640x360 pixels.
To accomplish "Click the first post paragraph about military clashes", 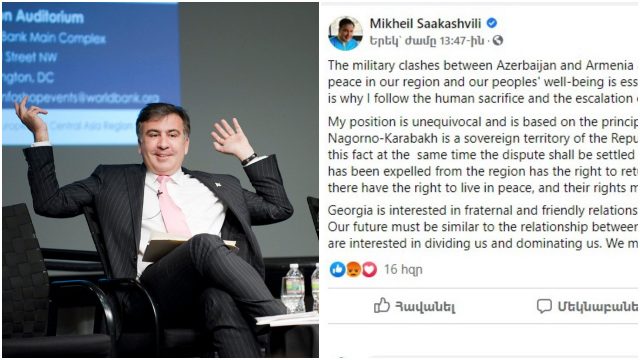I will click(483, 82).
